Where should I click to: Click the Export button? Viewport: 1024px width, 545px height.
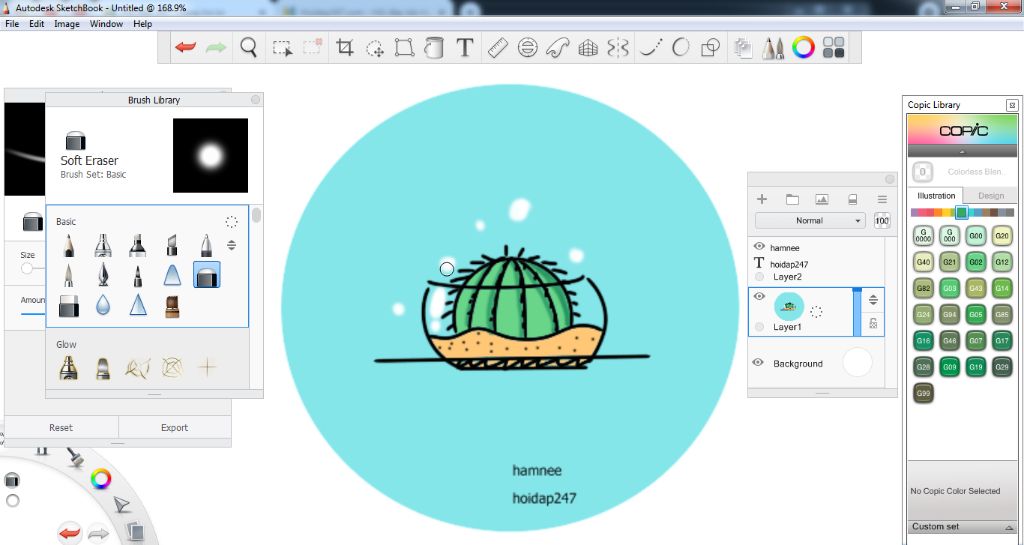pos(174,428)
